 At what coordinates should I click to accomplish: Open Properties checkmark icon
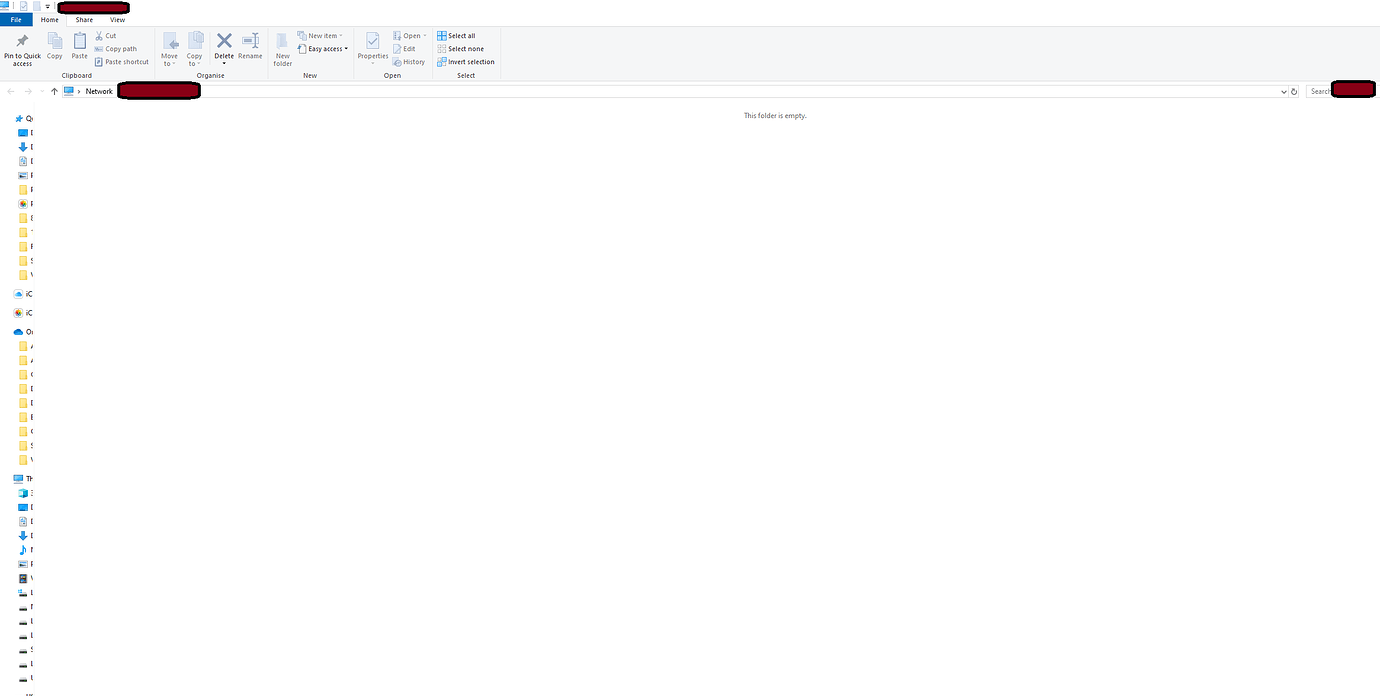tap(373, 41)
